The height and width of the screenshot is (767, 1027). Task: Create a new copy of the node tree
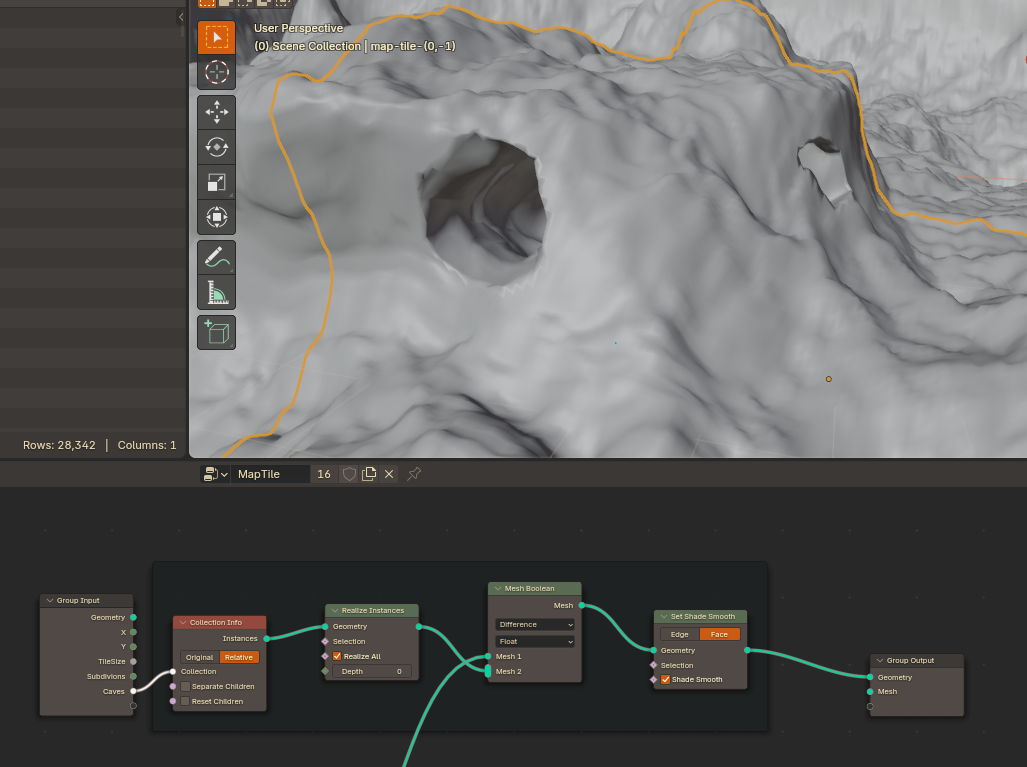(368, 473)
